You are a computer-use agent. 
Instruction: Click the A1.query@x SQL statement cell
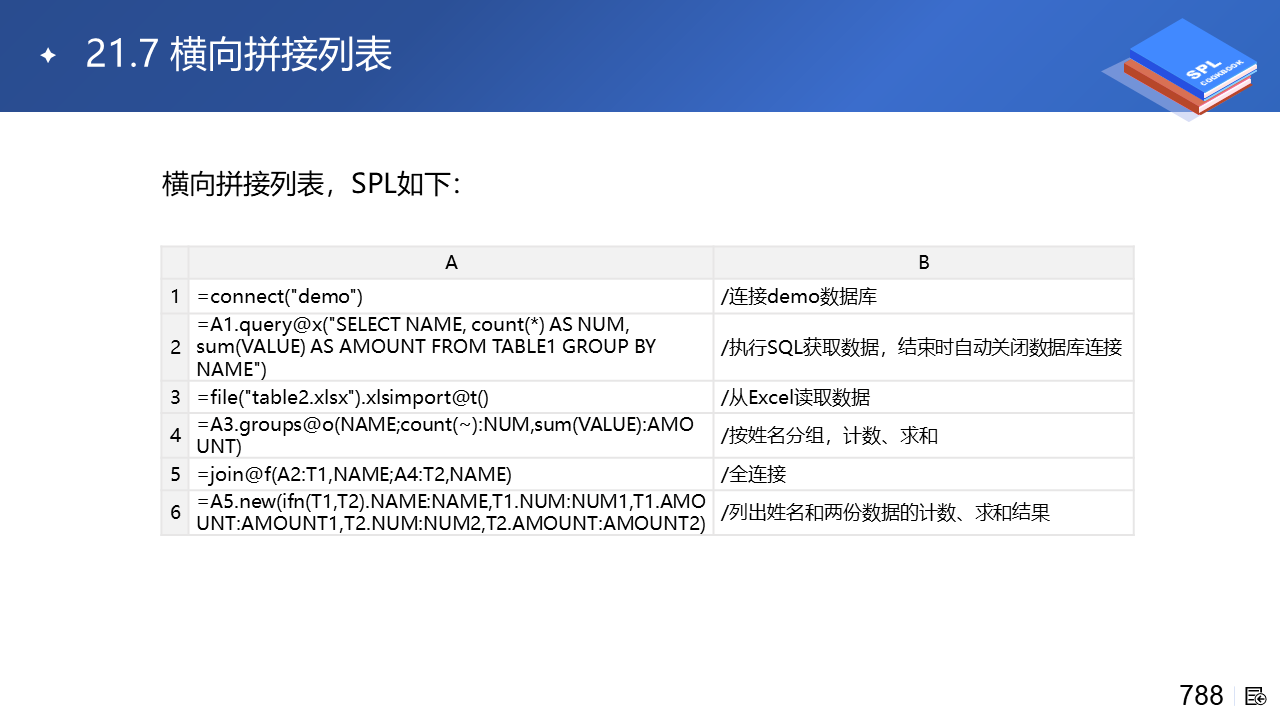(451, 347)
